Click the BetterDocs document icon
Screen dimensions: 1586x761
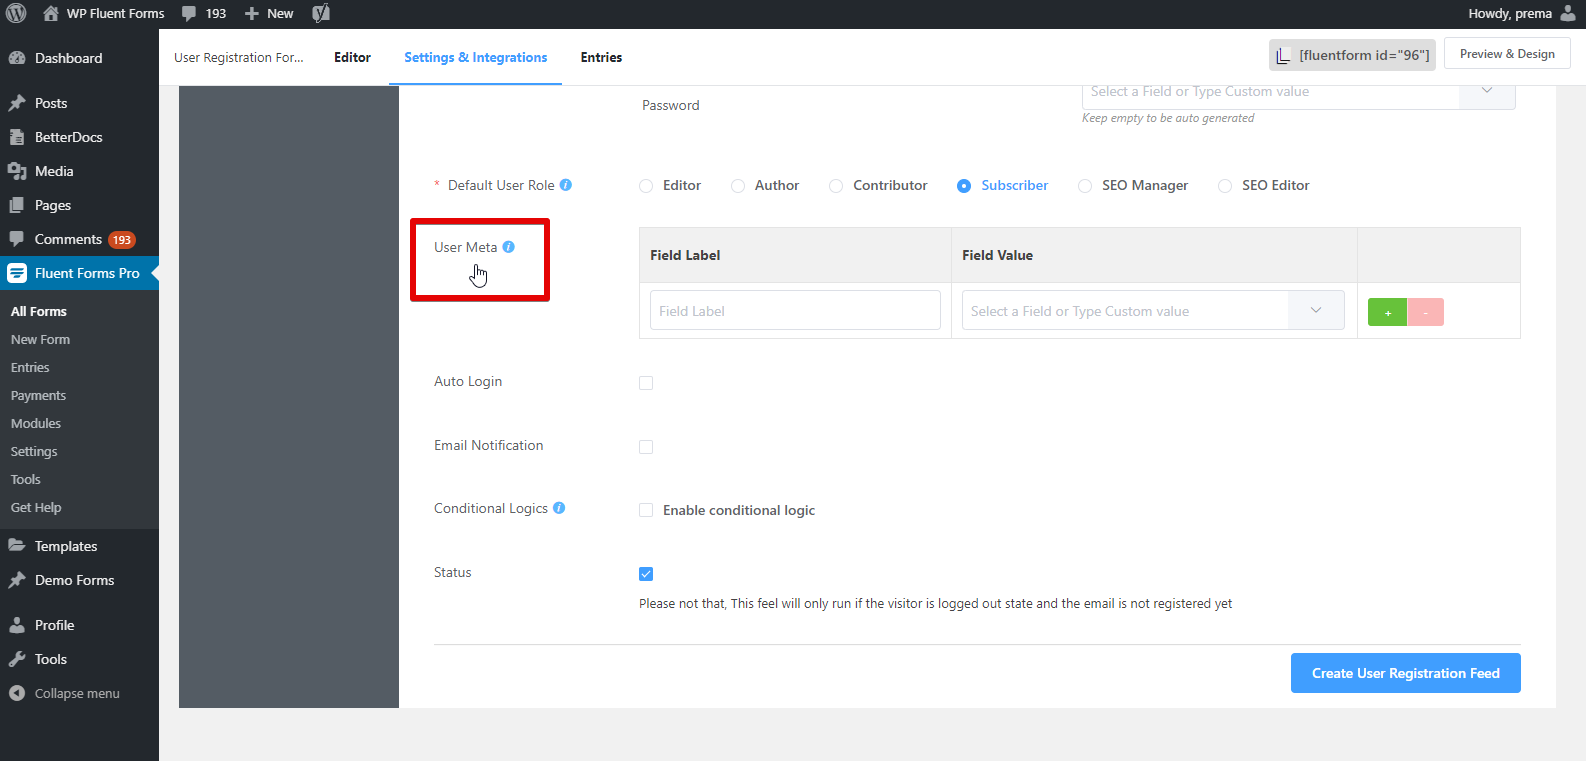click(x=17, y=137)
